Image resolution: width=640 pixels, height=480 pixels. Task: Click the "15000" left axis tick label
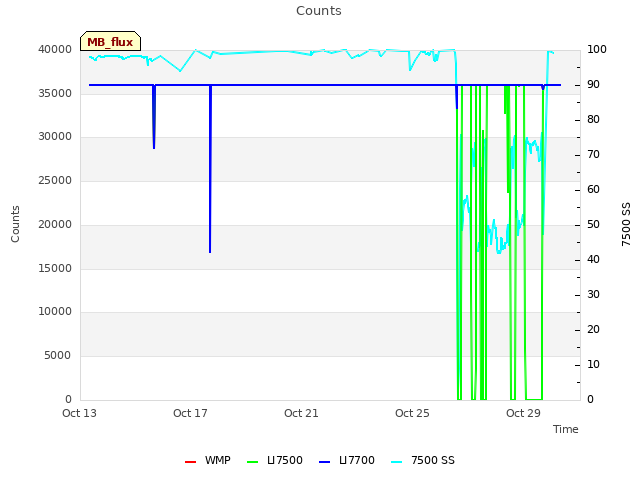click(x=55, y=269)
